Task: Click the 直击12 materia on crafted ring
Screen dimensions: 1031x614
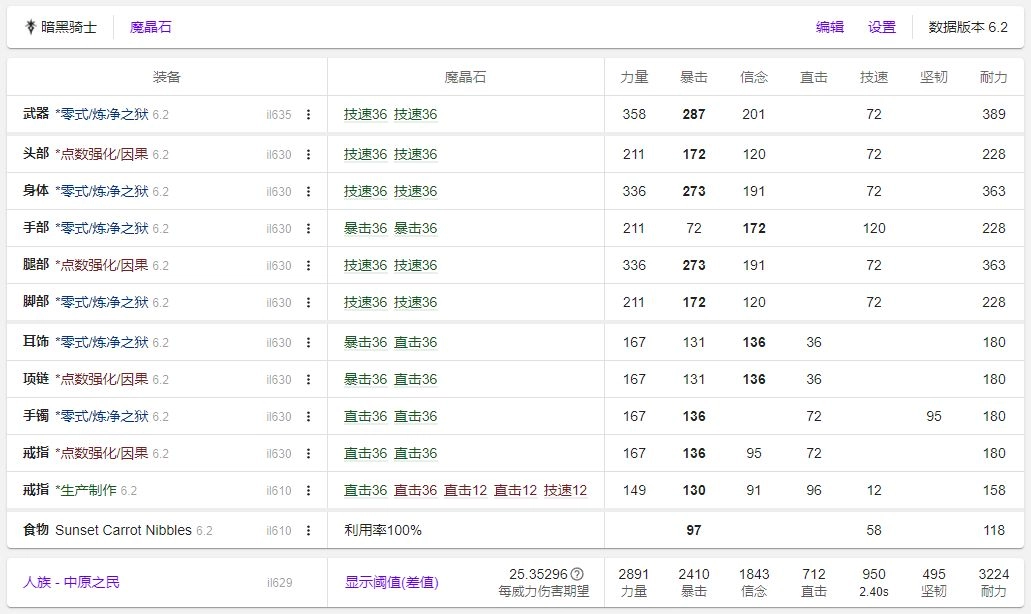Action: click(x=465, y=490)
